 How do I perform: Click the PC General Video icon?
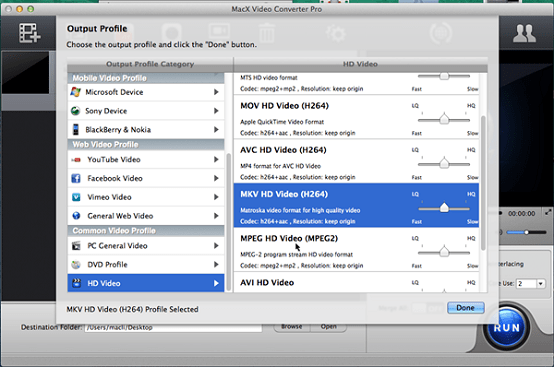[x=76, y=245]
